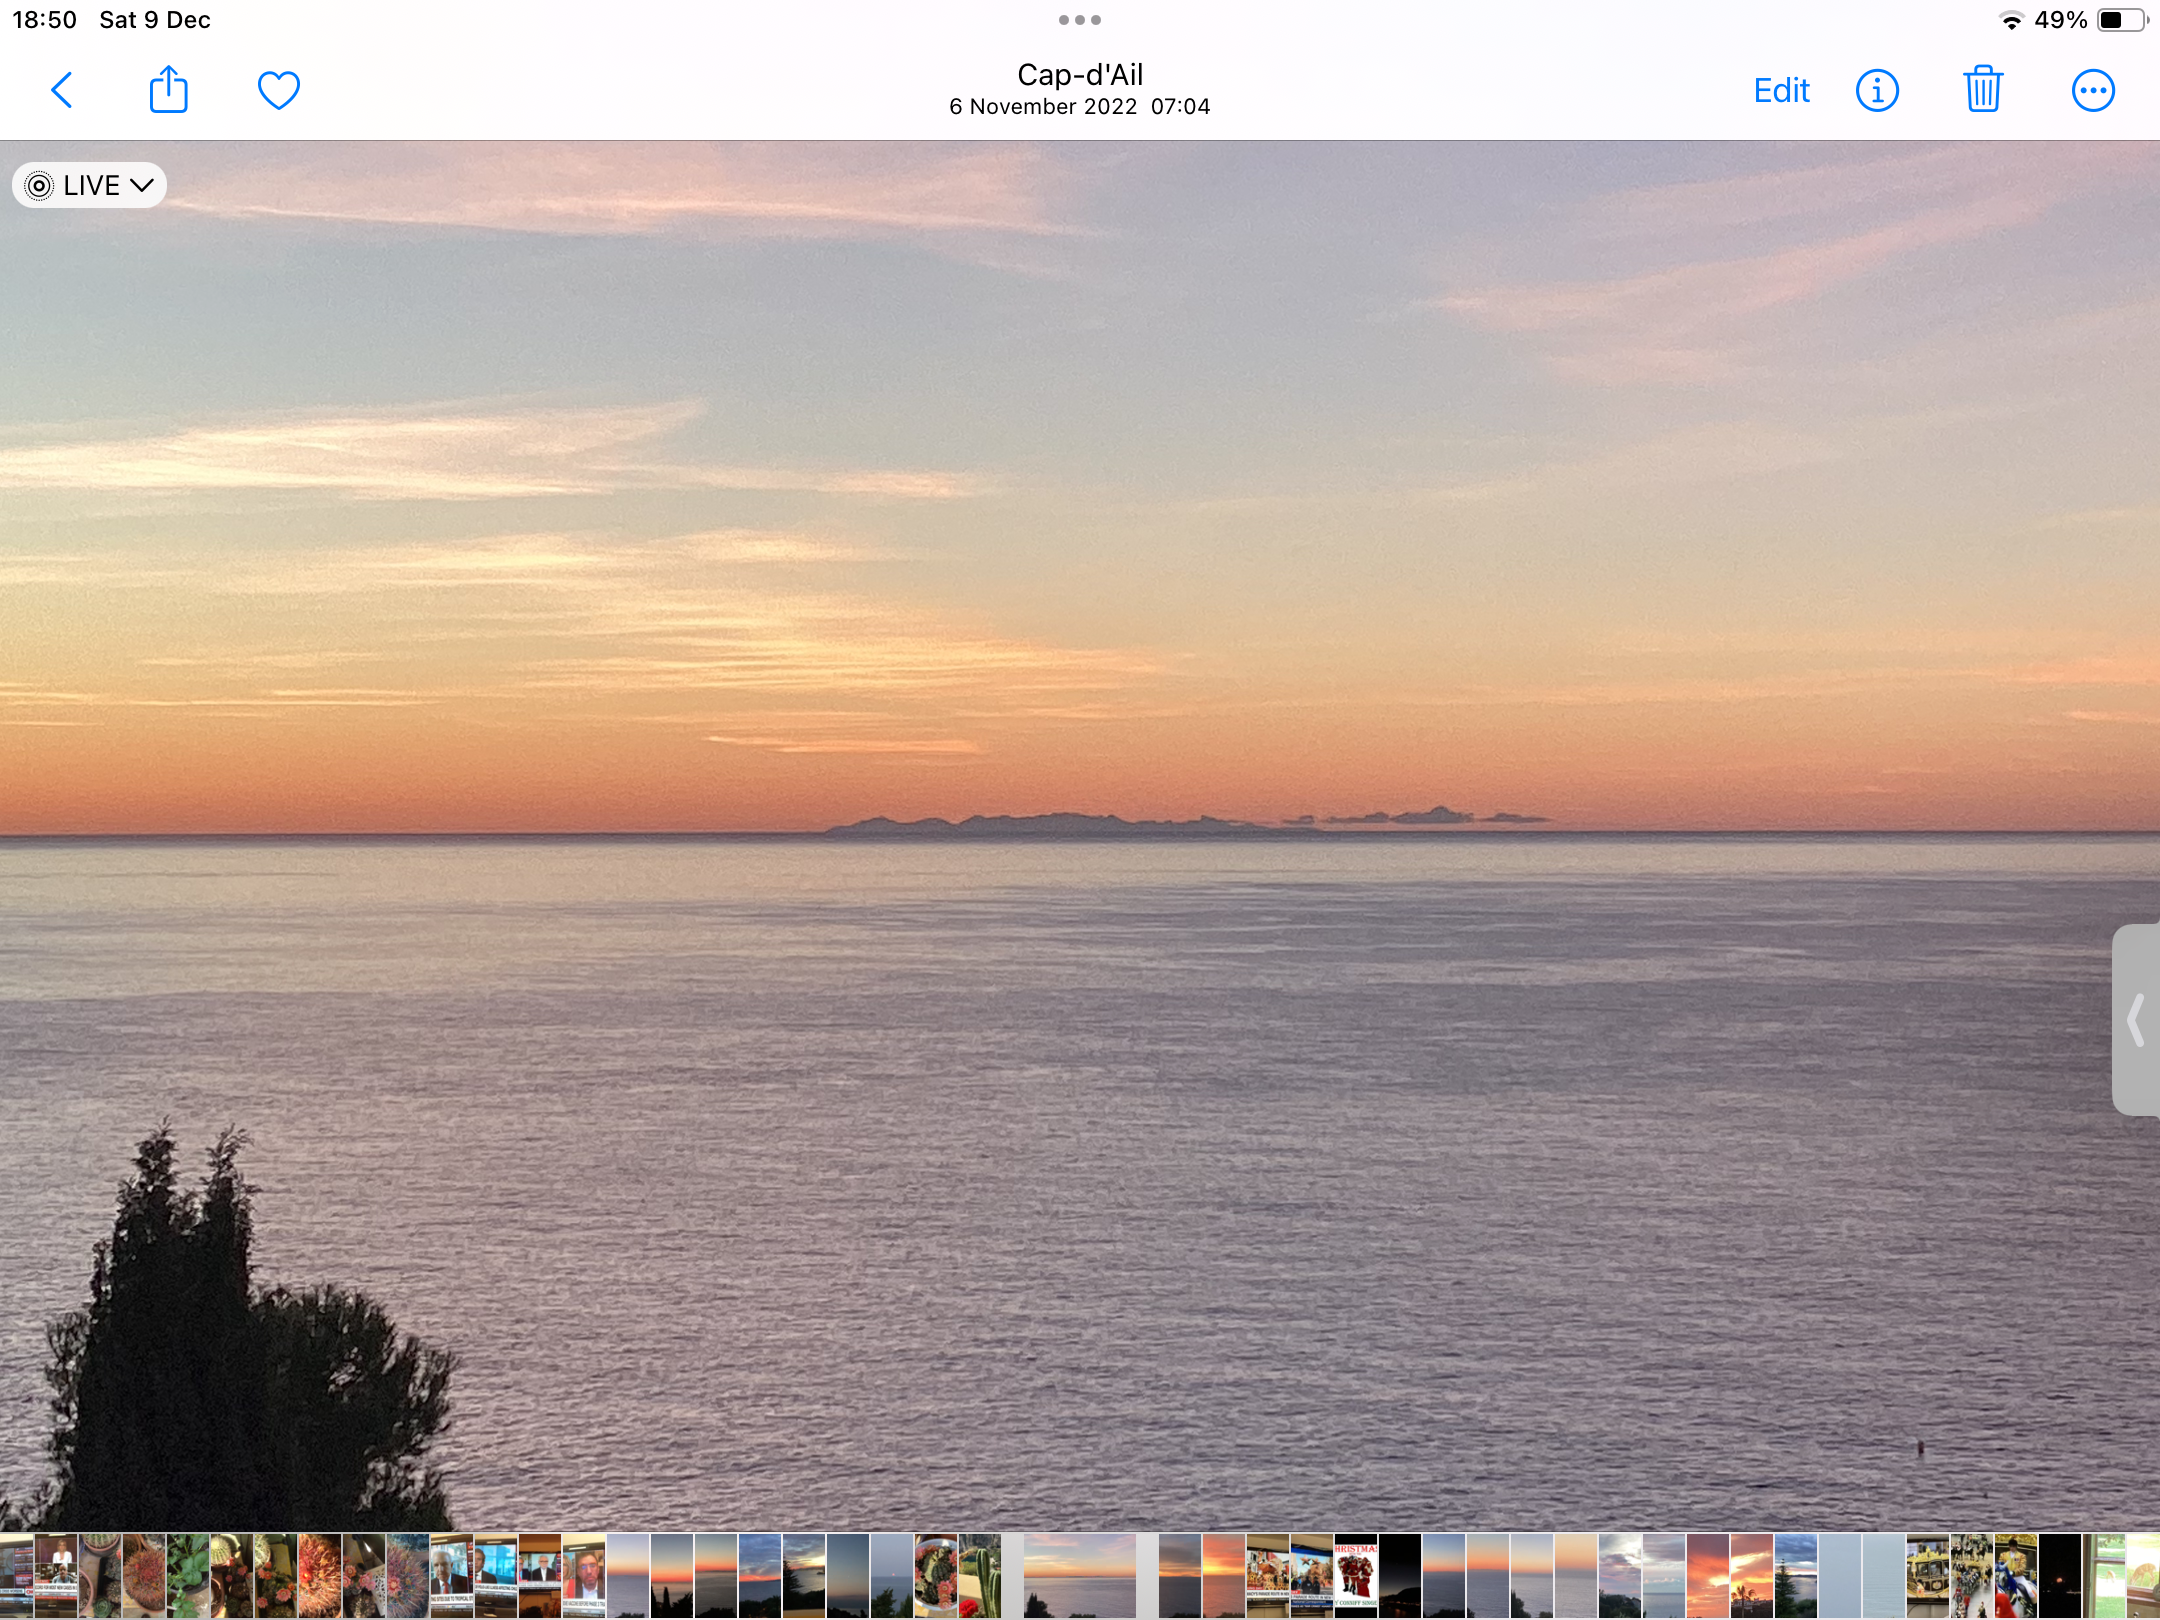Tap the Cap-d'Ail location title

[1080, 75]
